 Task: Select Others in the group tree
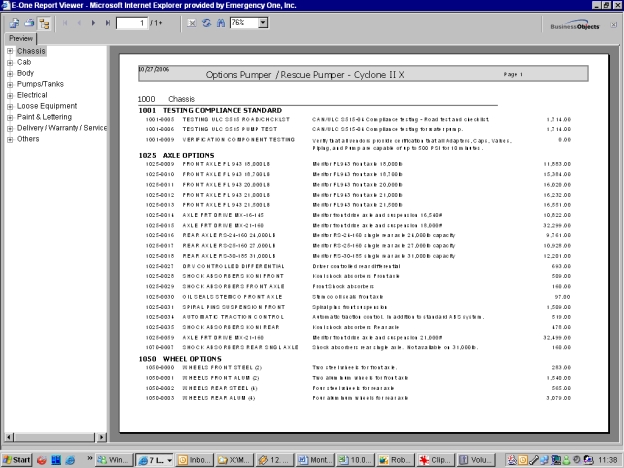pos(28,139)
